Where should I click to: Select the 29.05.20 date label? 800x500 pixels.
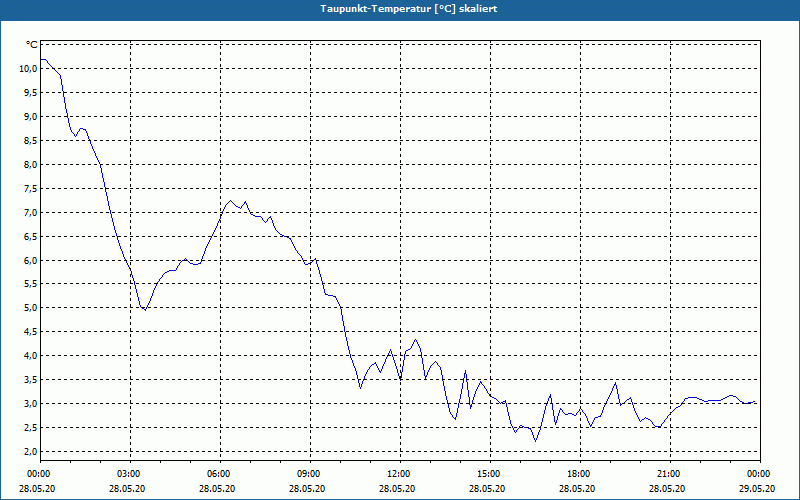757,488
